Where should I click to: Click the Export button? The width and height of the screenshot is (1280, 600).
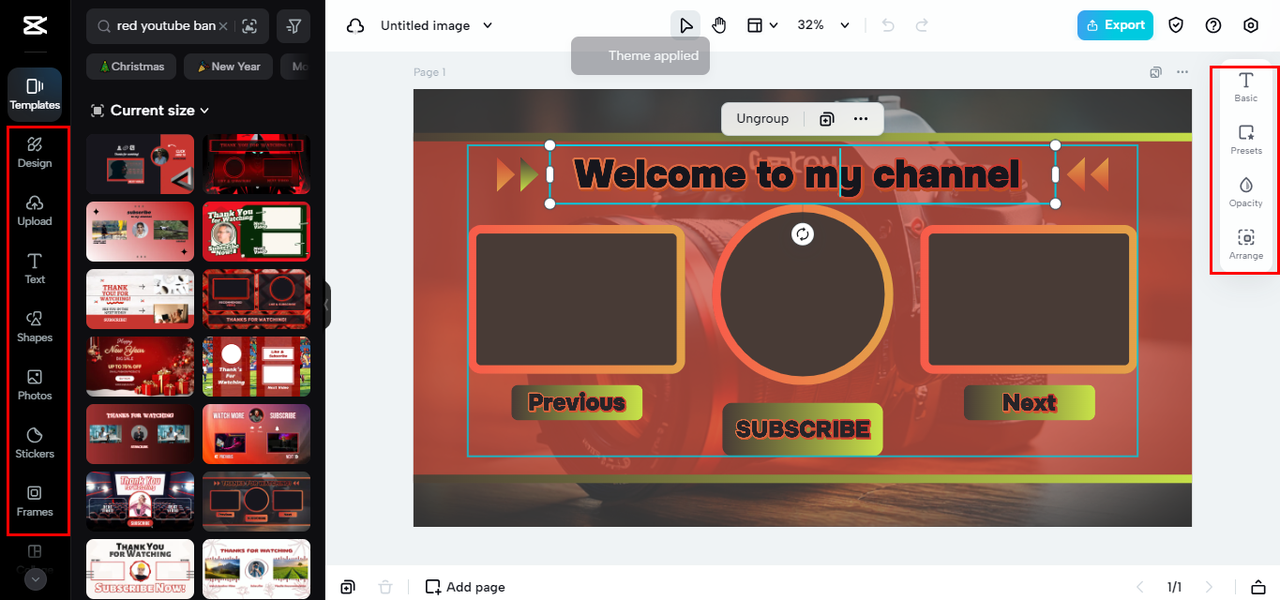coord(1115,25)
